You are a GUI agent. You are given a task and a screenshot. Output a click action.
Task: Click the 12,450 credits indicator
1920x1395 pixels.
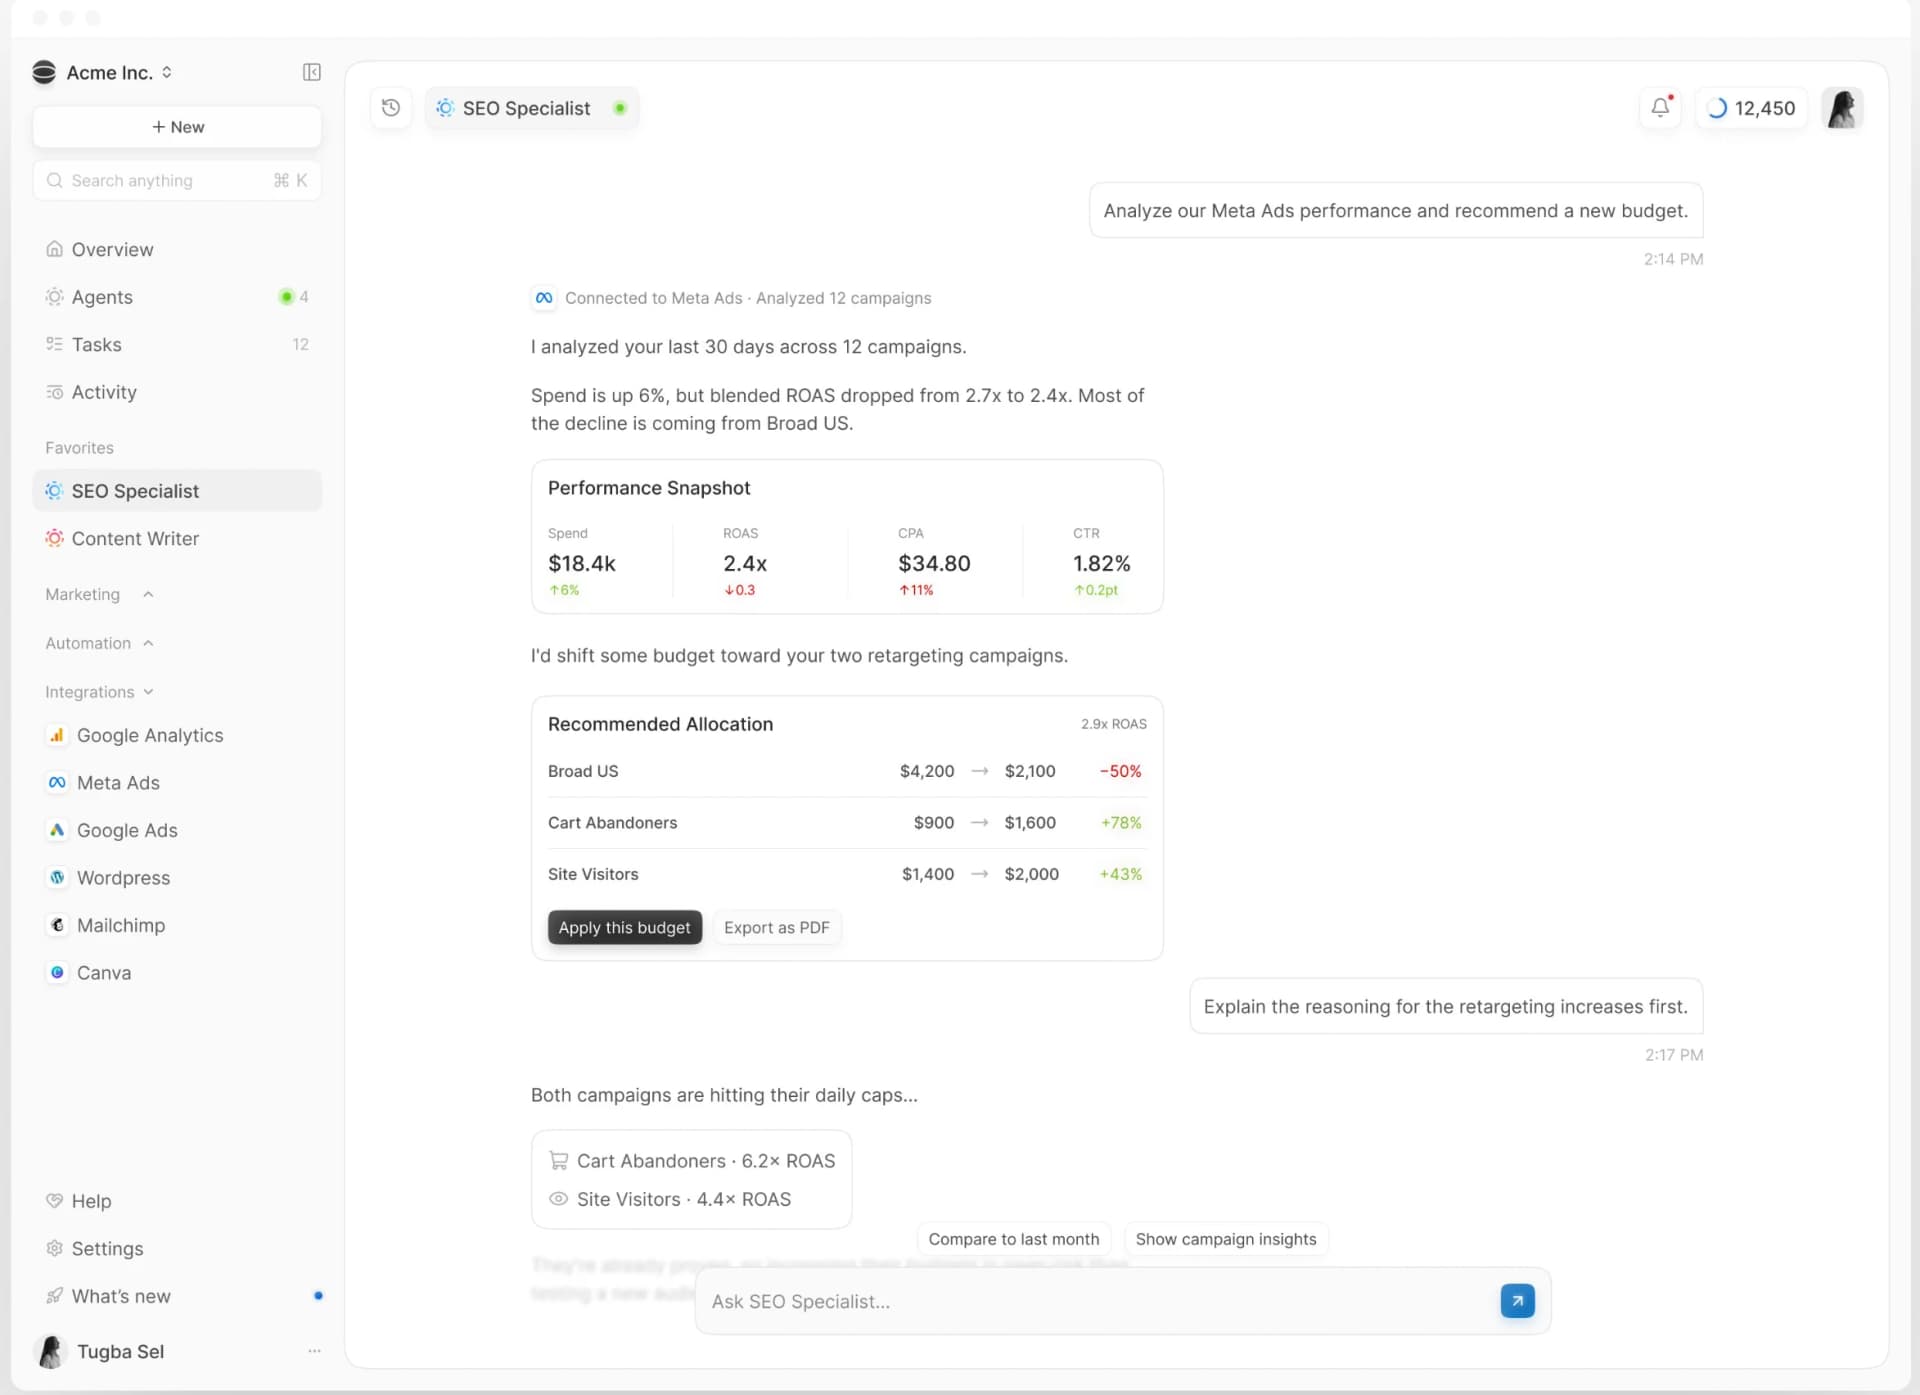pos(1751,108)
